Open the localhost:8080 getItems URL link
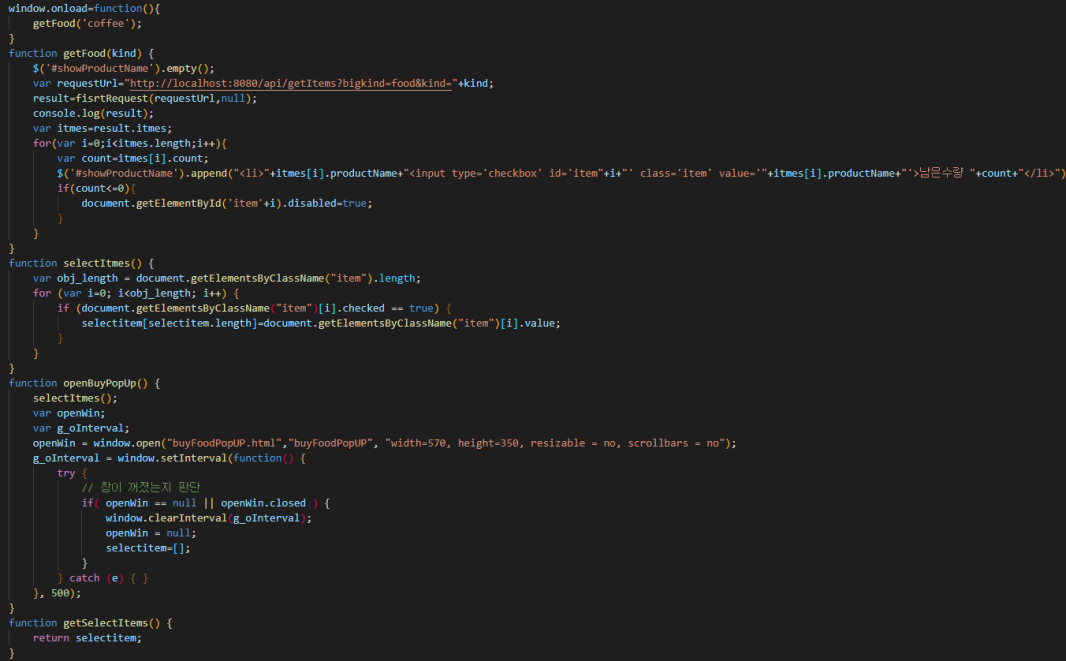This screenshot has width=1066, height=661. (290, 83)
